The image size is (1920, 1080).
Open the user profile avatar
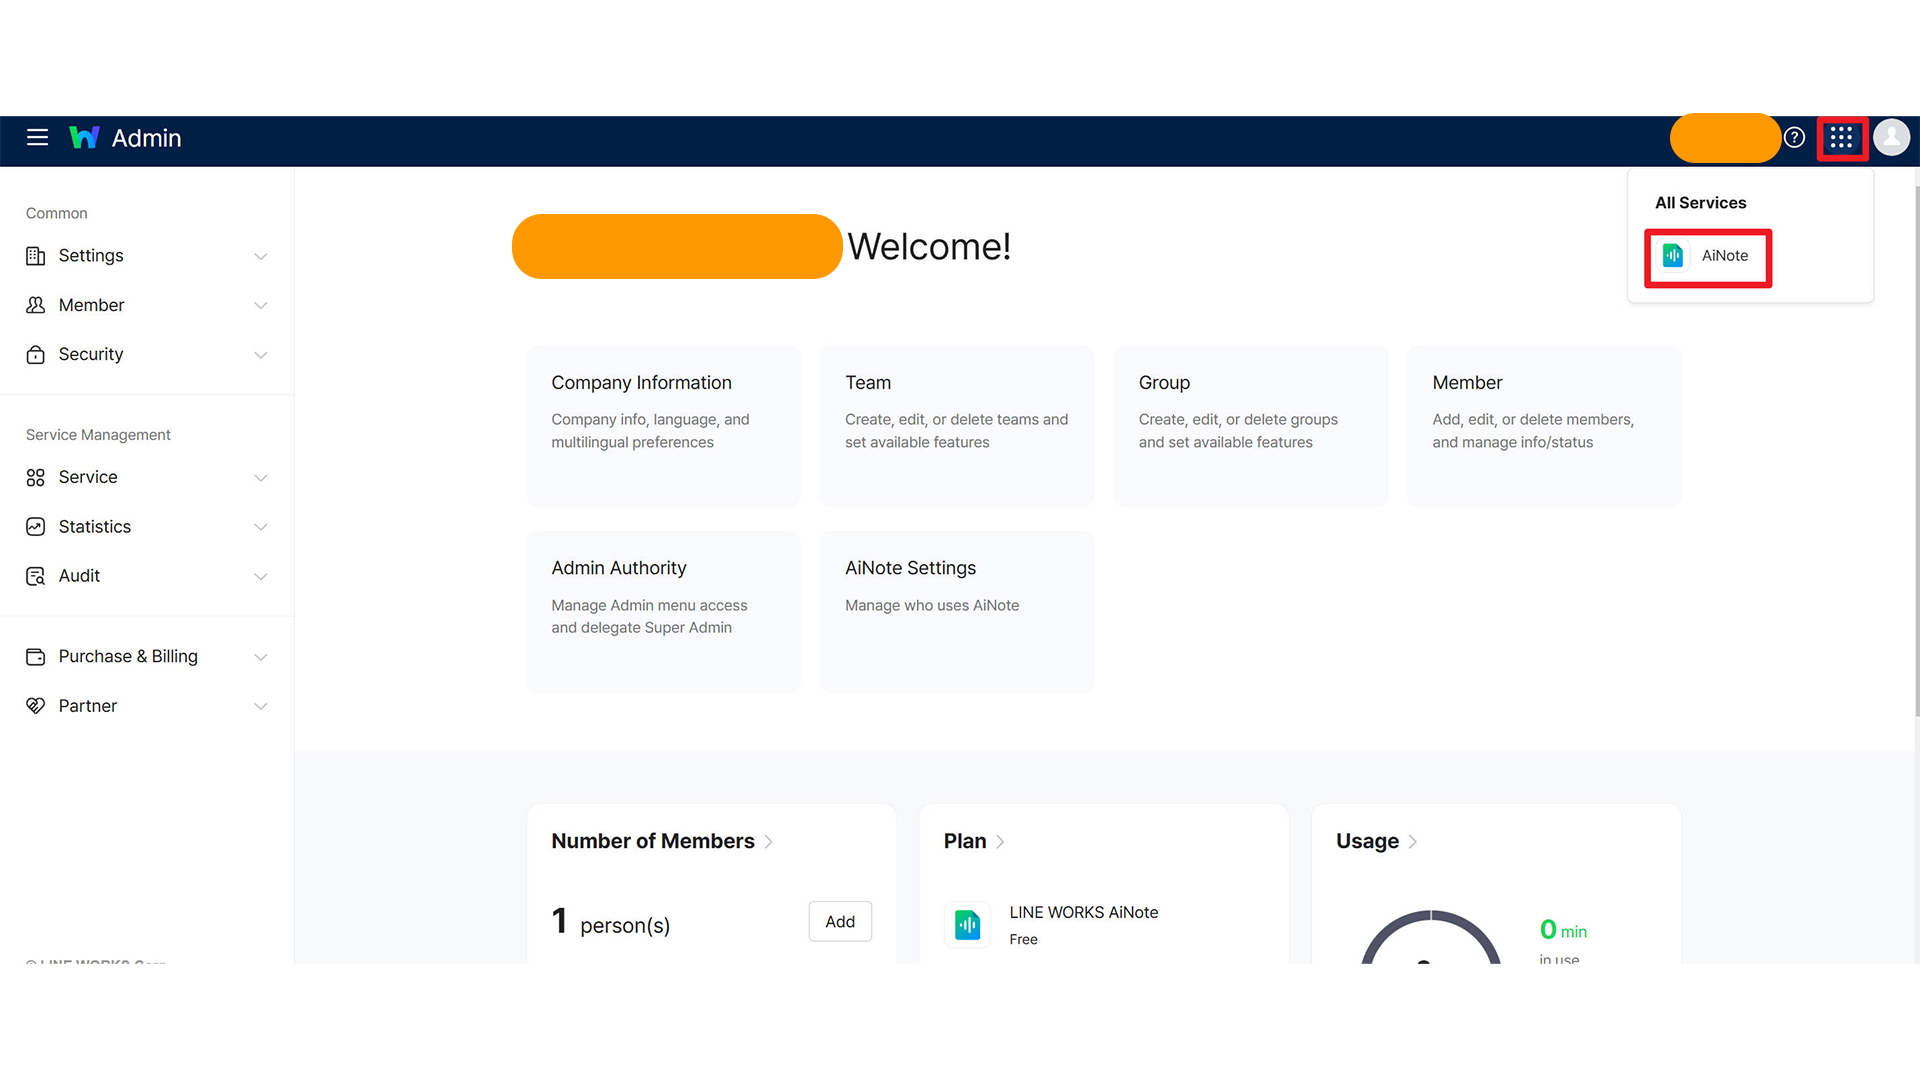[x=1891, y=138]
